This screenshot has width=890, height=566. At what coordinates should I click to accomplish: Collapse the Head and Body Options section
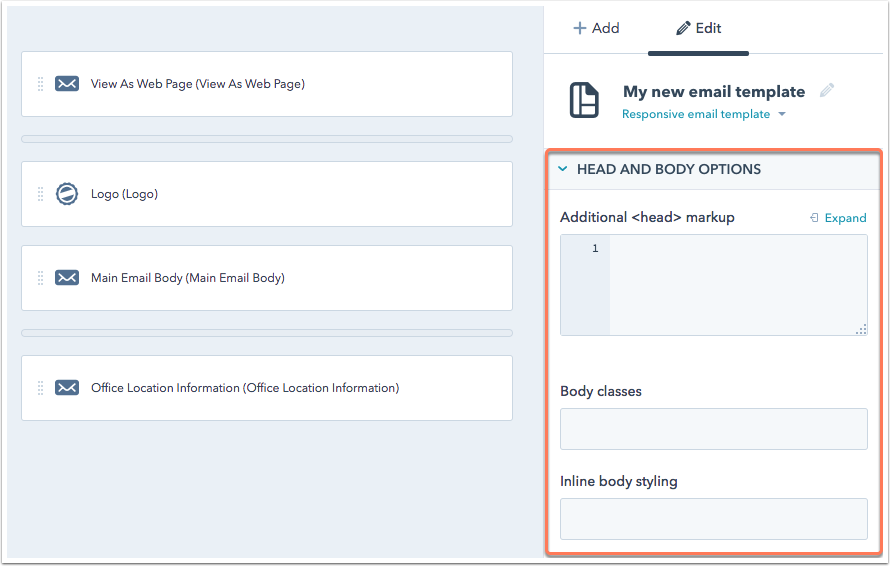tap(562, 169)
